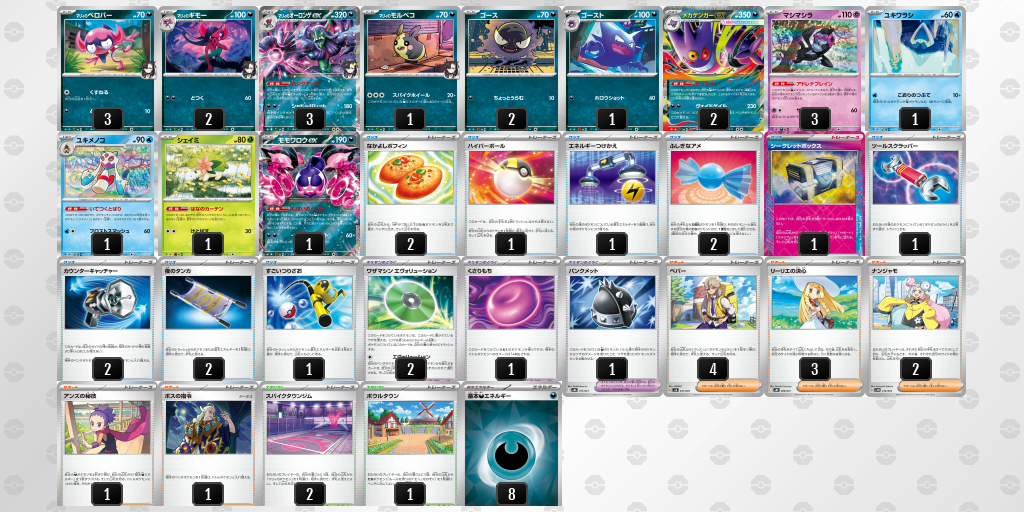Select the Punk Helmet (パンクメット) tool card art

[612, 302]
